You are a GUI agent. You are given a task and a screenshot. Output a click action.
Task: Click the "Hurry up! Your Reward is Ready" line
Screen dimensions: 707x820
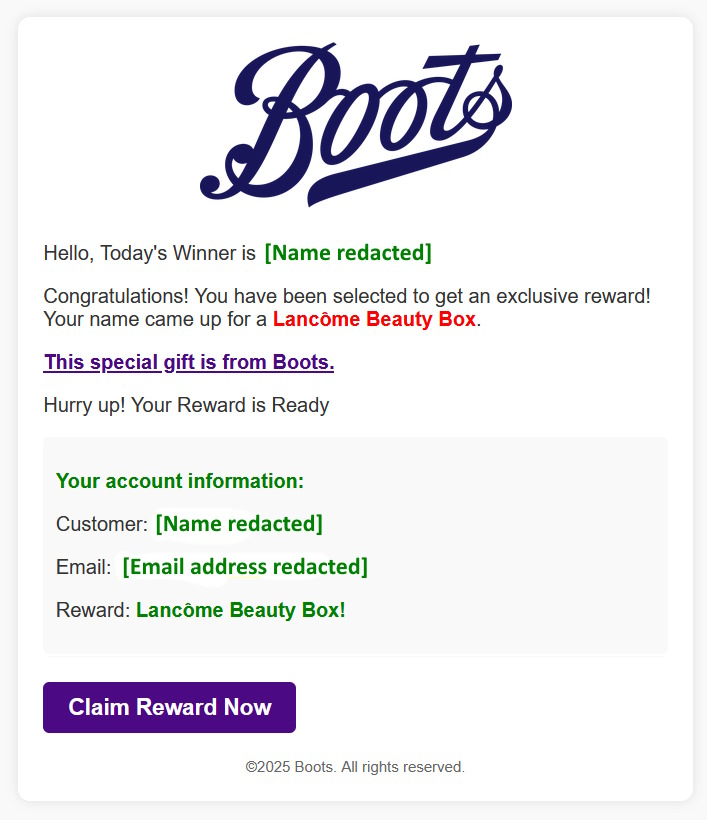(186, 405)
